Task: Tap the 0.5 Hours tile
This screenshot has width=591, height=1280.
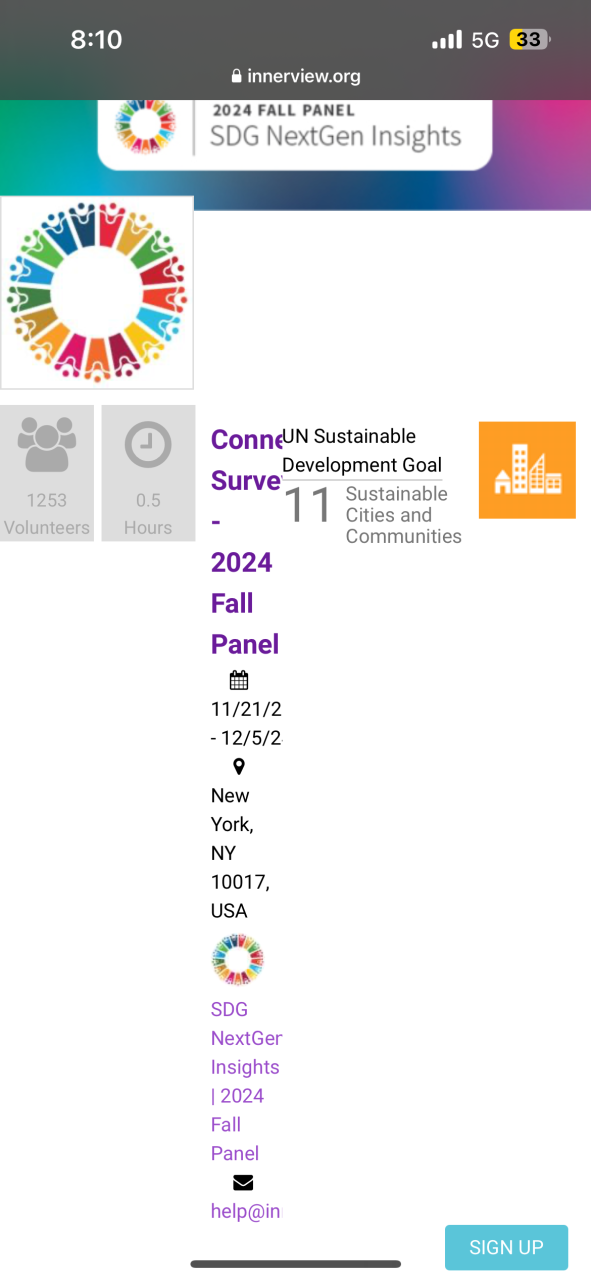Action: tap(148, 473)
